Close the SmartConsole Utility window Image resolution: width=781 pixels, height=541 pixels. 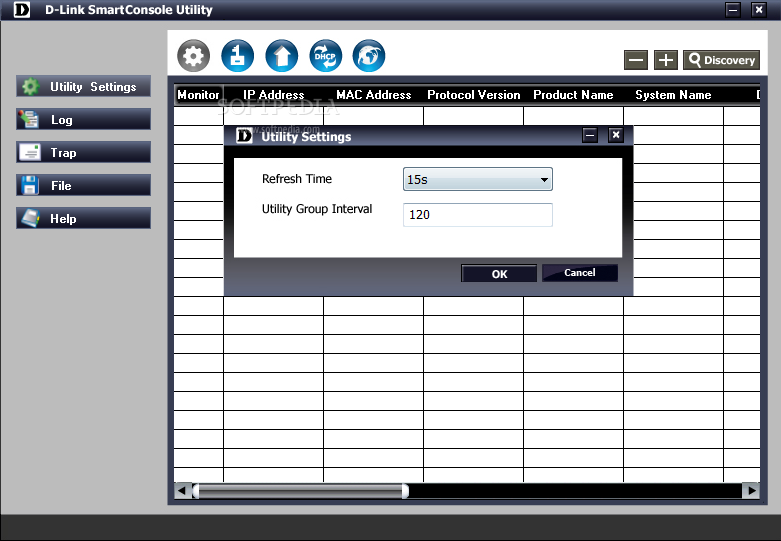point(759,9)
